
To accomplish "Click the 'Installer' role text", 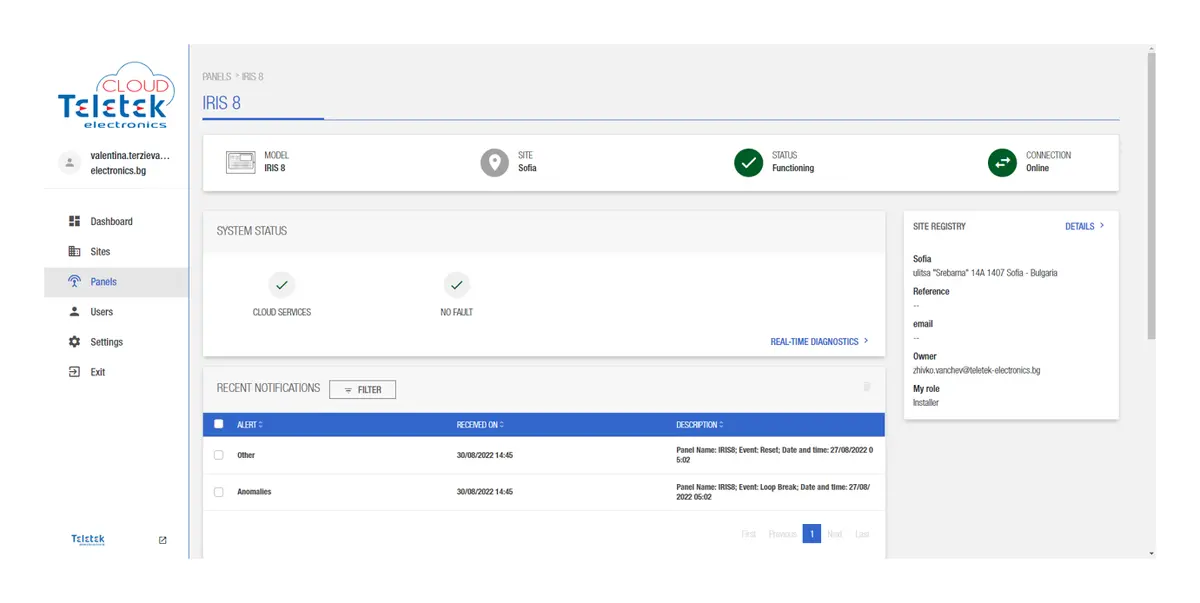I will coord(926,402).
